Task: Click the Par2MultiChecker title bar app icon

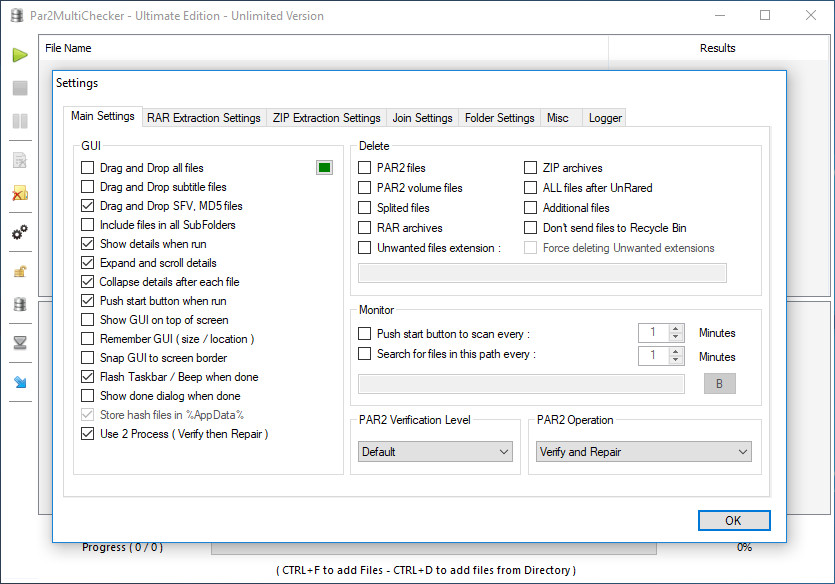Action: pos(17,15)
